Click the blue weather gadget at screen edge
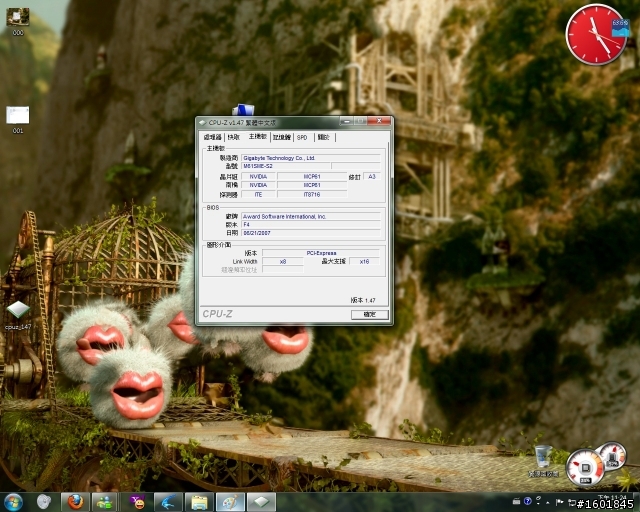 tap(620, 27)
